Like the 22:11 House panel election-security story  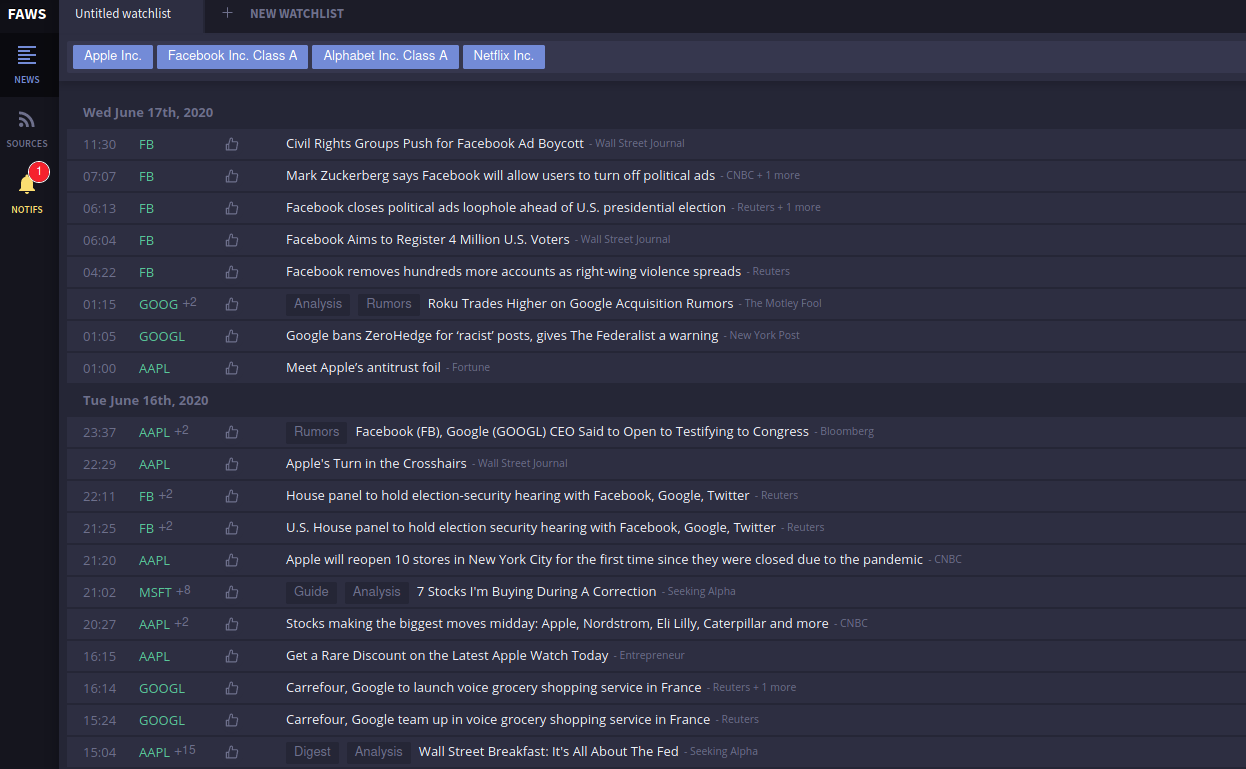point(232,496)
